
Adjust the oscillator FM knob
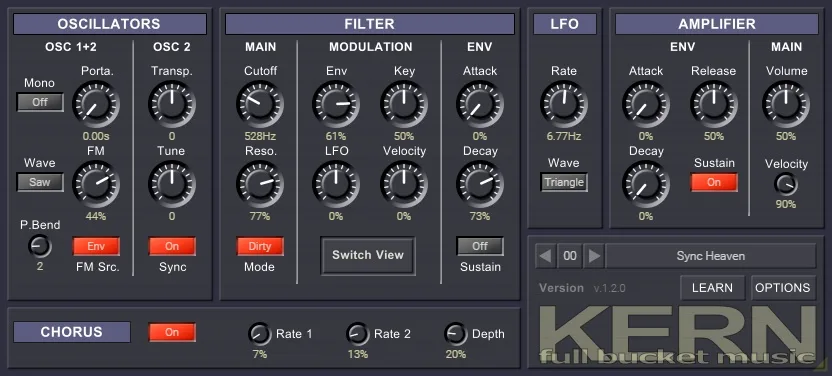click(96, 184)
